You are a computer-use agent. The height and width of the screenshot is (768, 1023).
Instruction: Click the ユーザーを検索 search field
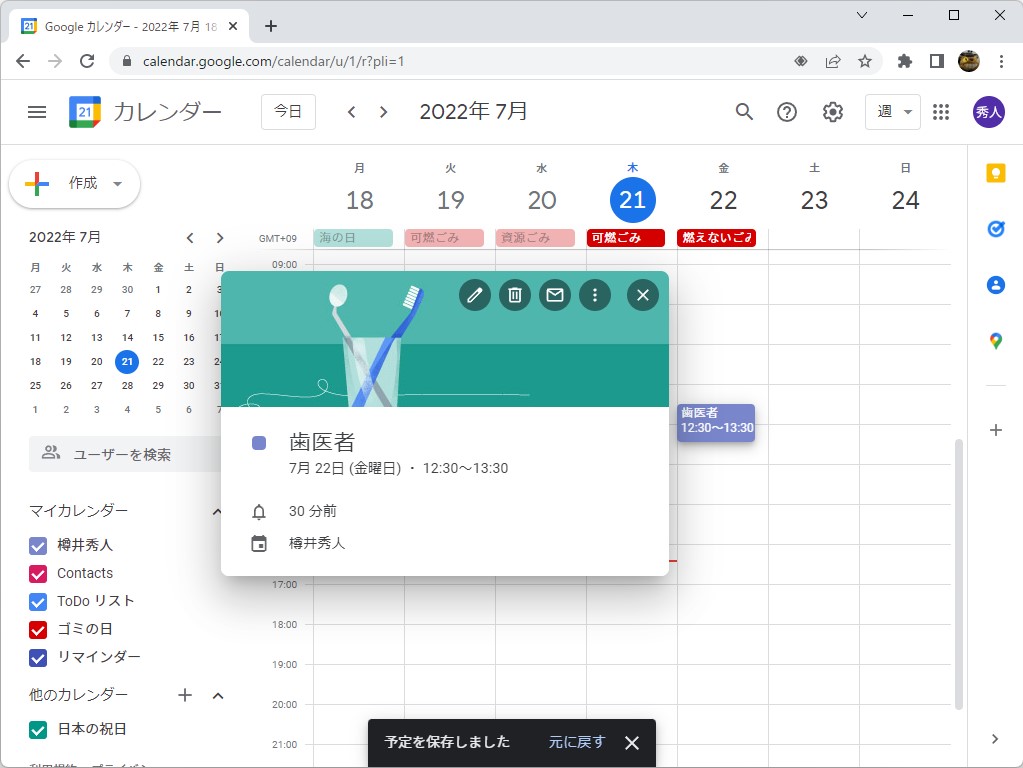tap(120, 455)
